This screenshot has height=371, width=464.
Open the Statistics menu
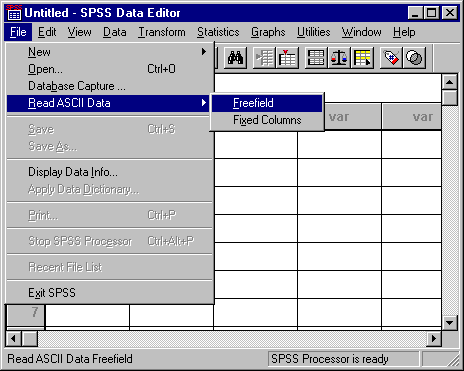point(218,32)
